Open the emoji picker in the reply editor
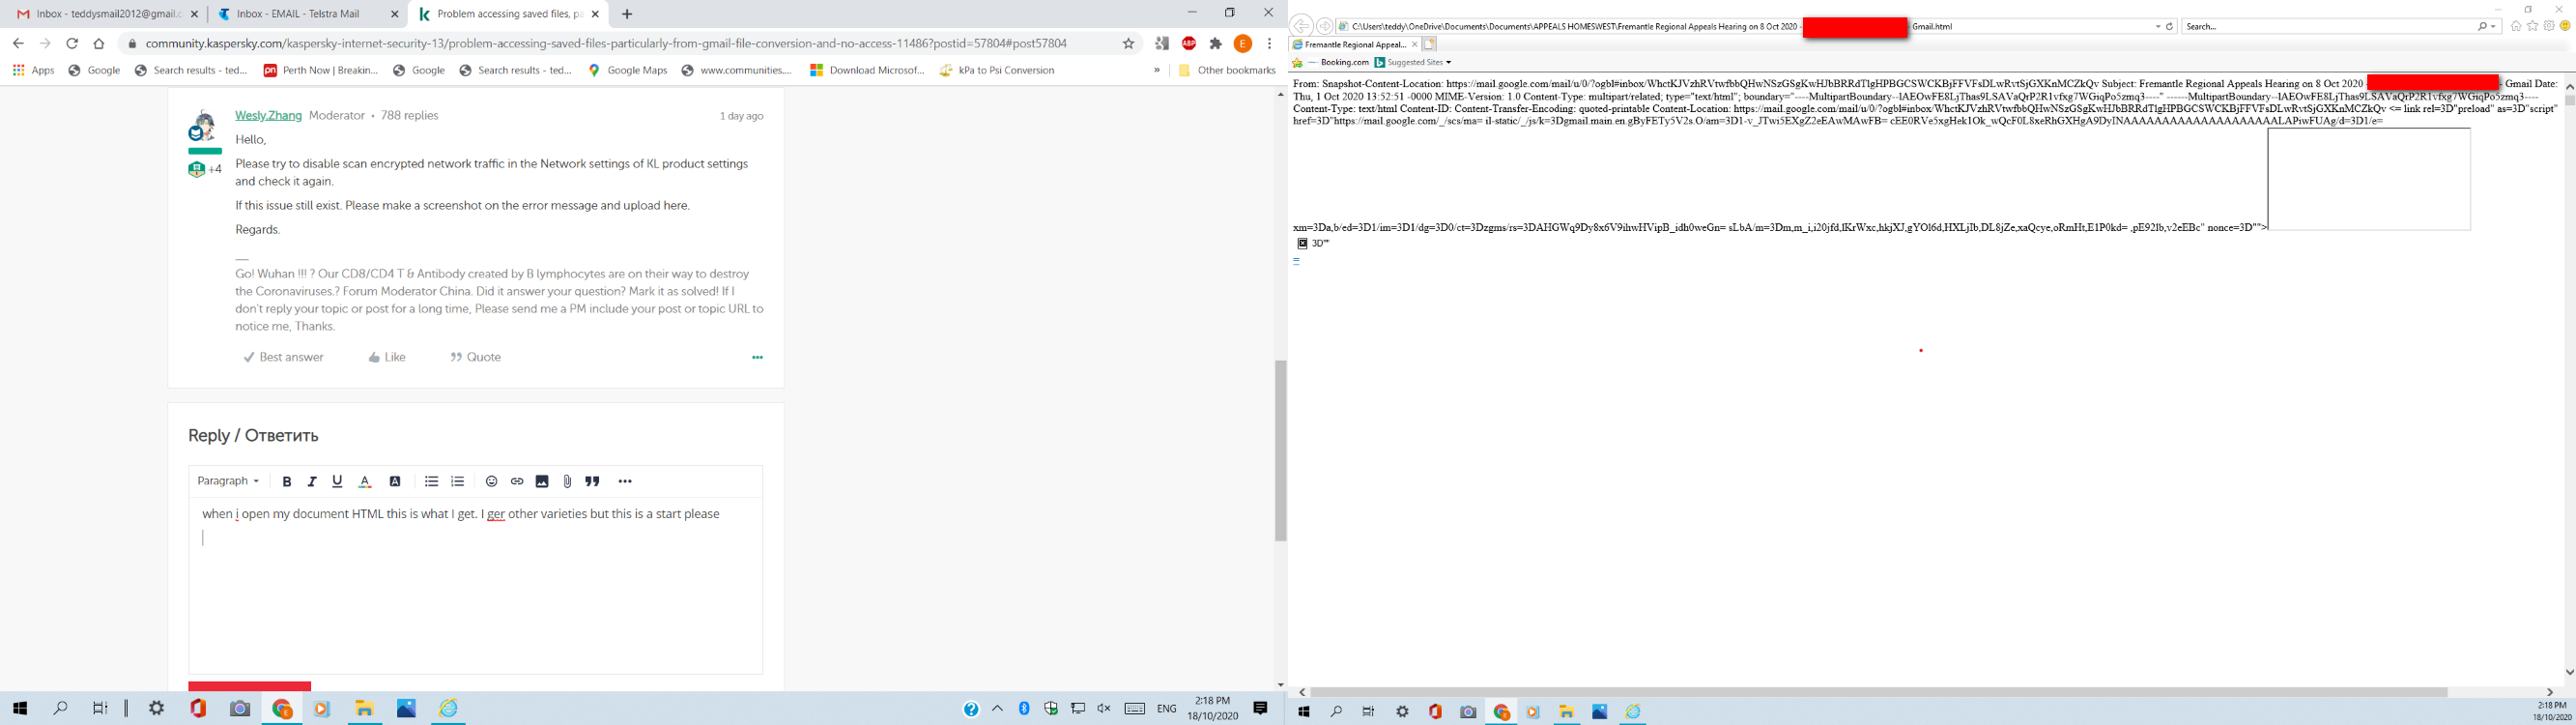 (x=491, y=481)
